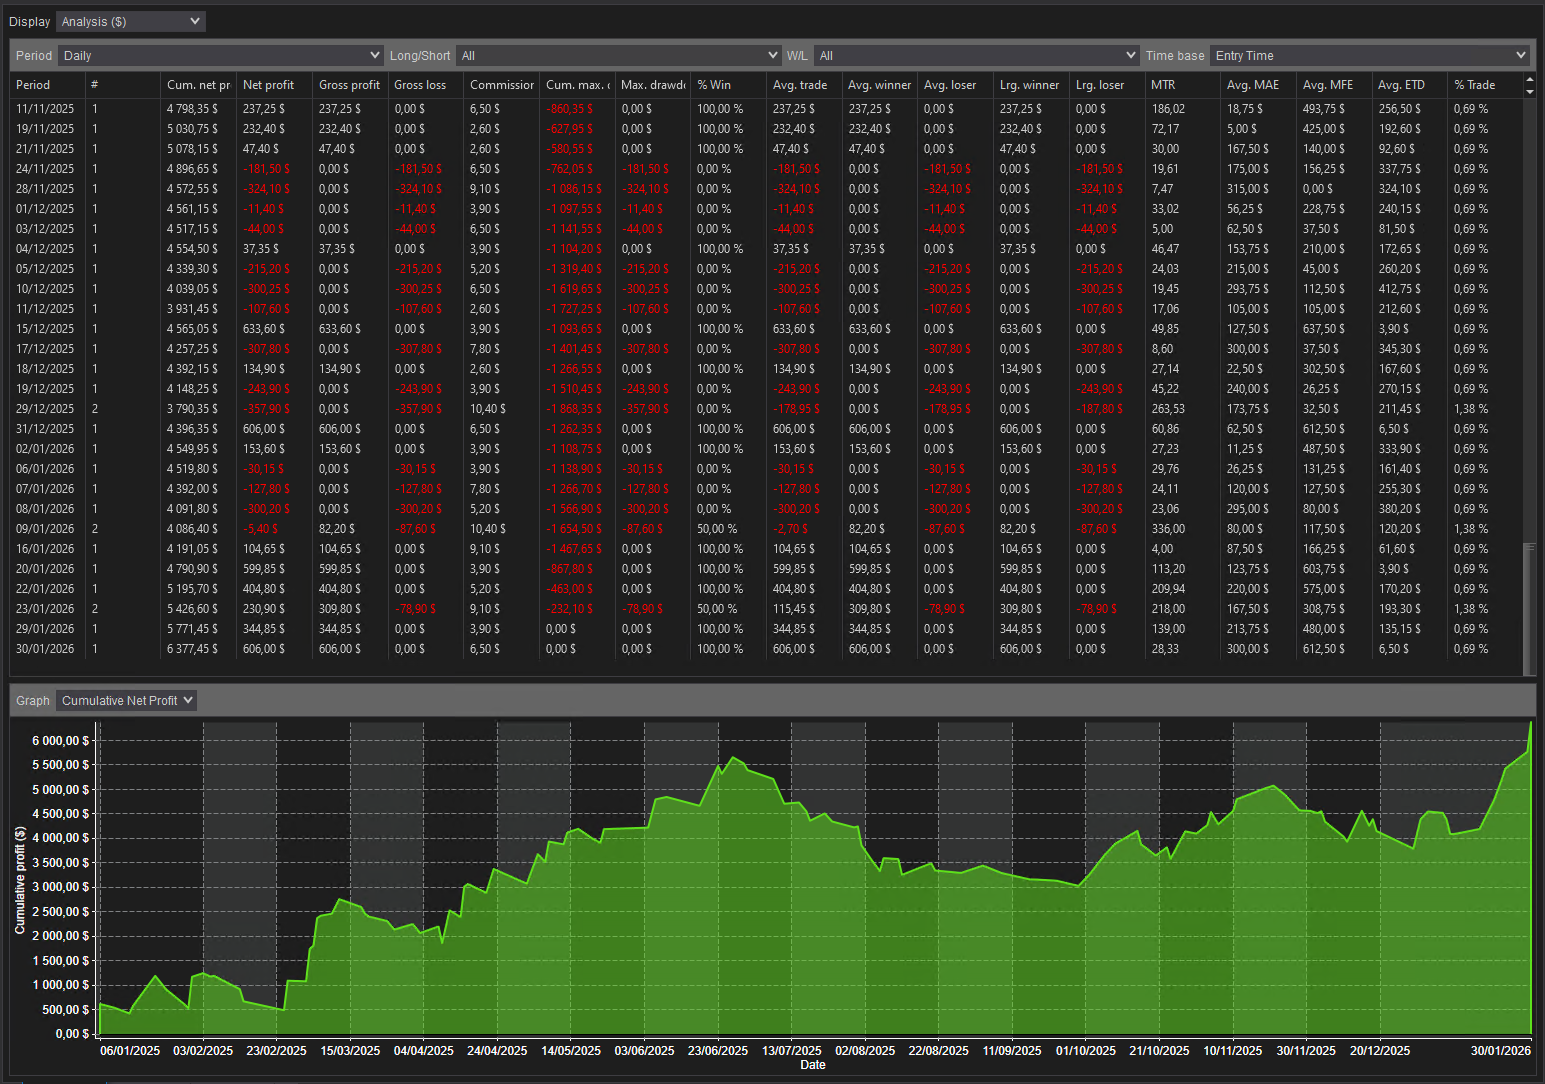Expand the Long/Short filter dropdown

(x=620, y=55)
